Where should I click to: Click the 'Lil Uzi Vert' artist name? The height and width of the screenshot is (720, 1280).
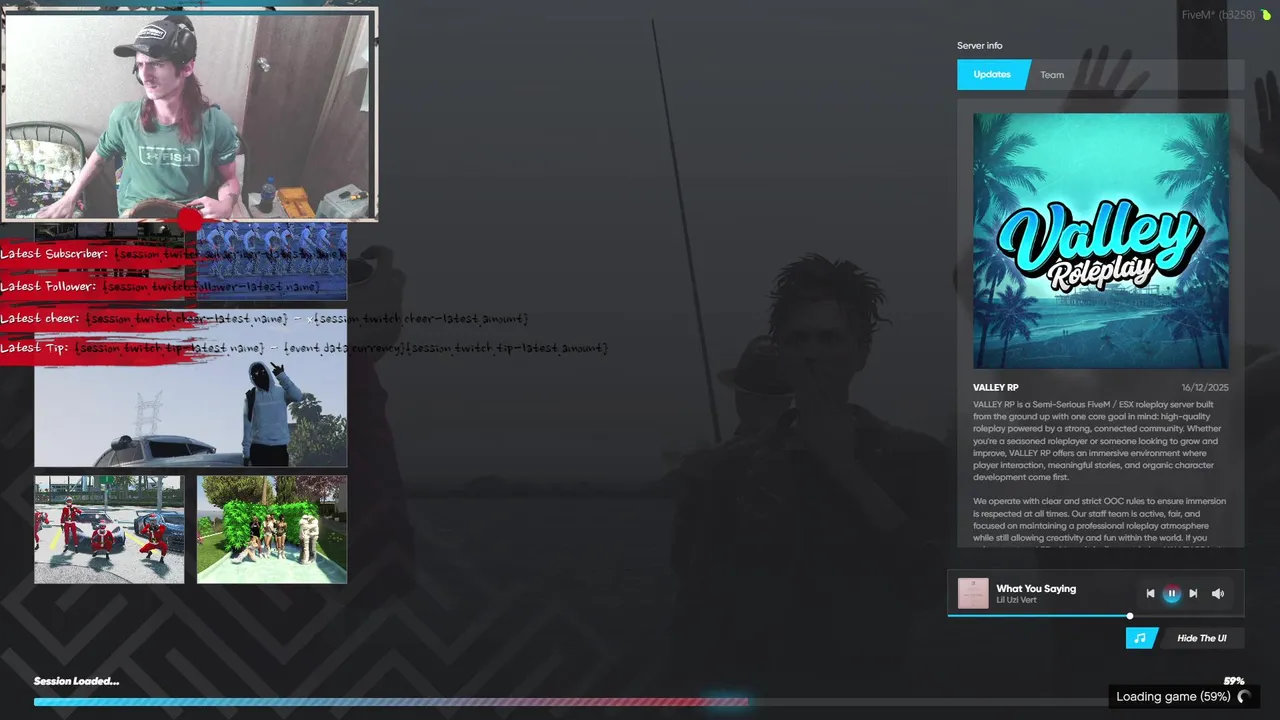tap(1016, 600)
